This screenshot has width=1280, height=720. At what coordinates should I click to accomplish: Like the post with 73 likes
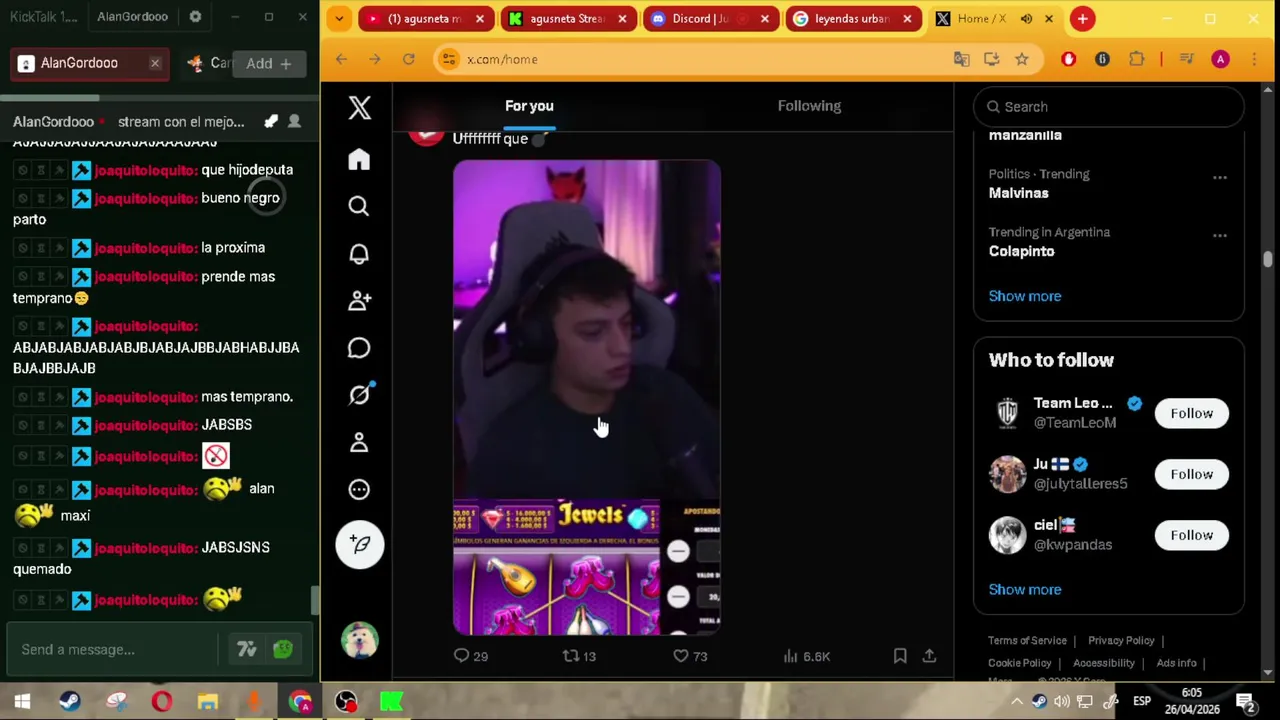(x=689, y=656)
